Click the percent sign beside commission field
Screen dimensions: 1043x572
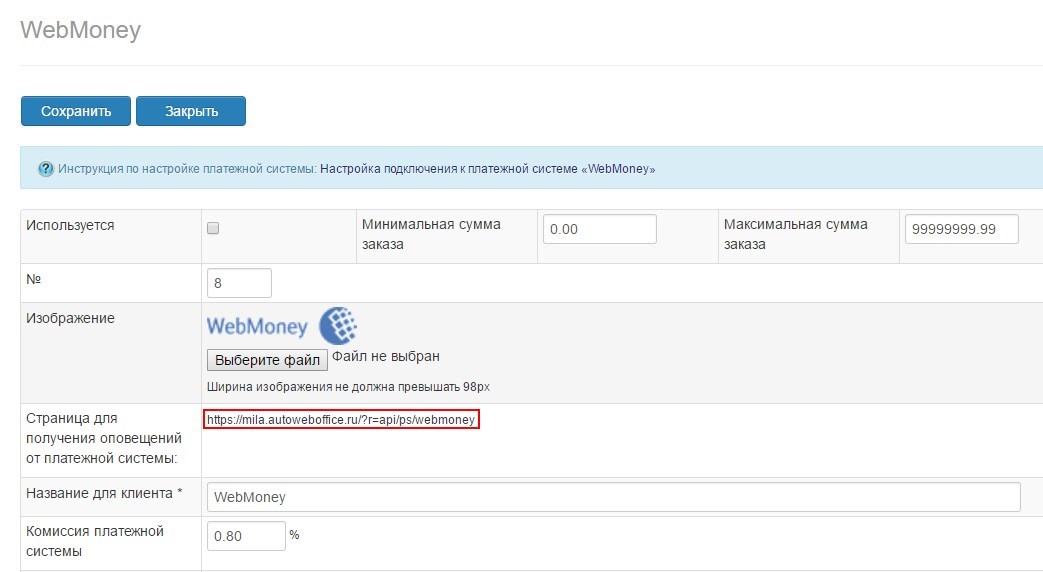pyautogui.click(x=294, y=535)
